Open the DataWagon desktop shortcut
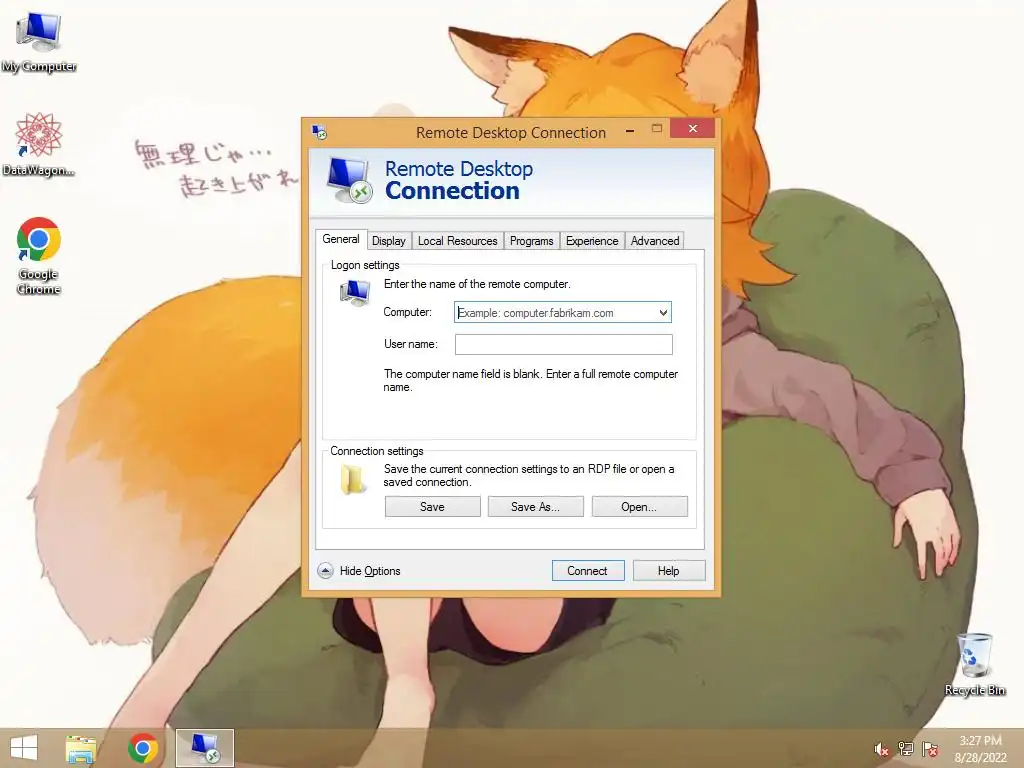This screenshot has width=1024, height=768. click(39, 145)
